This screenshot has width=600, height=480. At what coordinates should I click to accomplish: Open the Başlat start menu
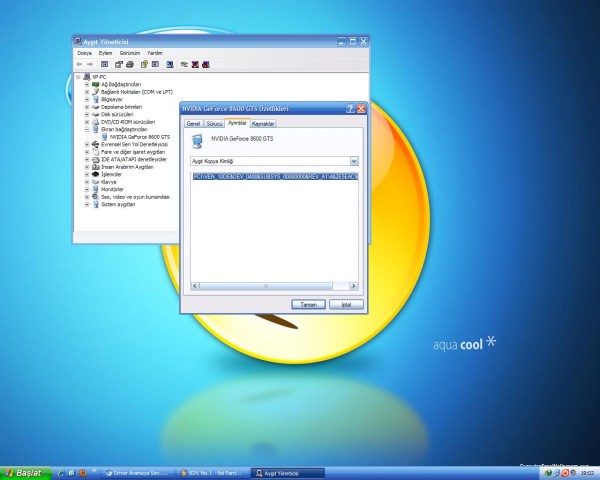pos(22,472)
